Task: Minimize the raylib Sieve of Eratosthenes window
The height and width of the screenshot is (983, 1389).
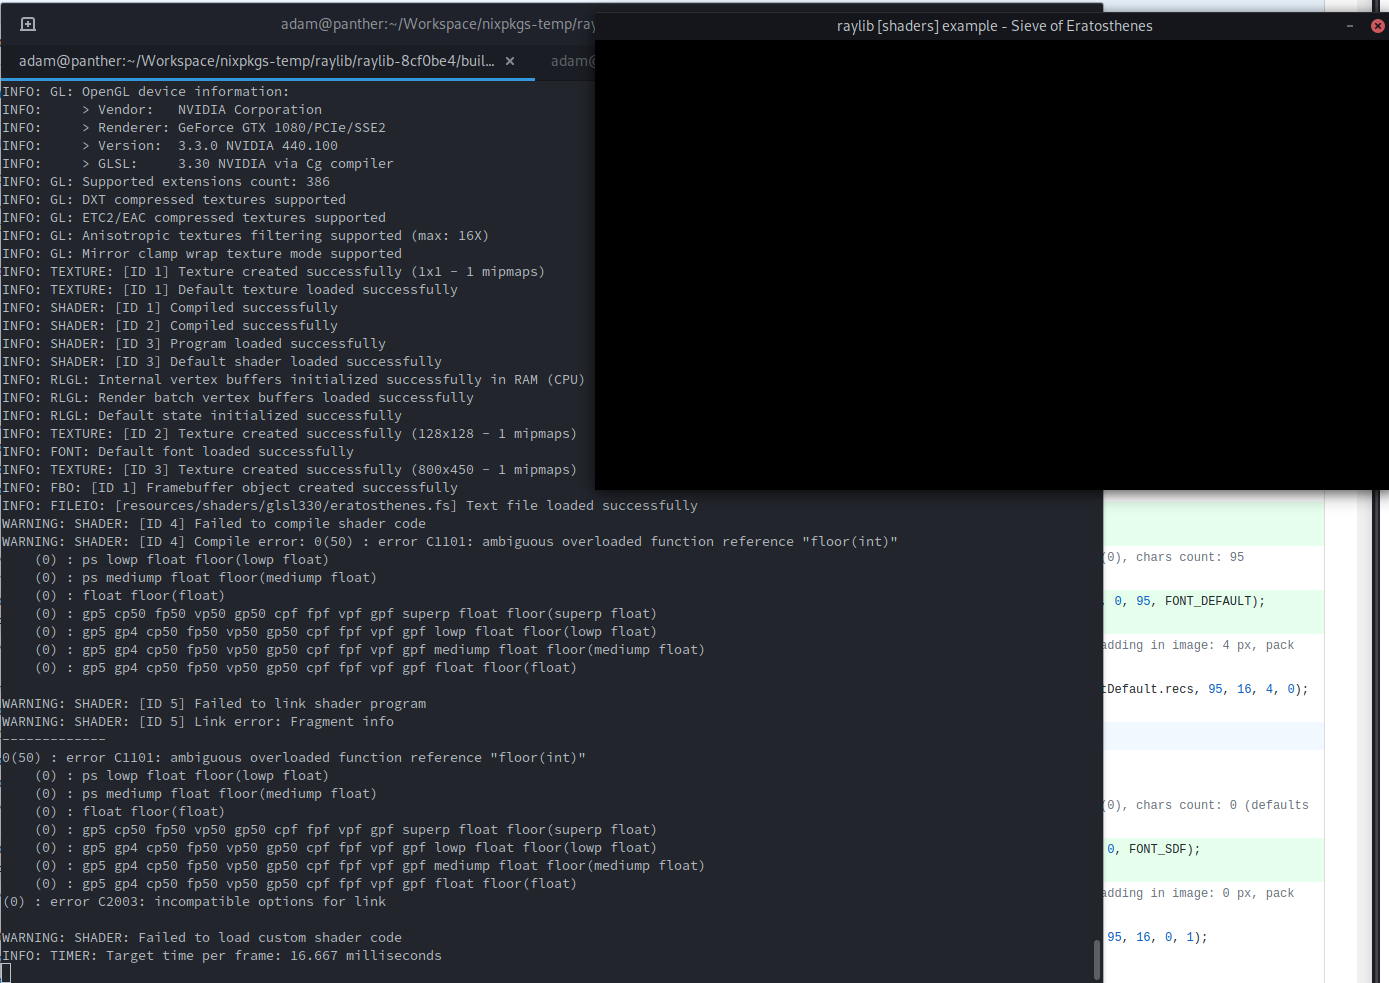Action: (x=1350, y=26)
